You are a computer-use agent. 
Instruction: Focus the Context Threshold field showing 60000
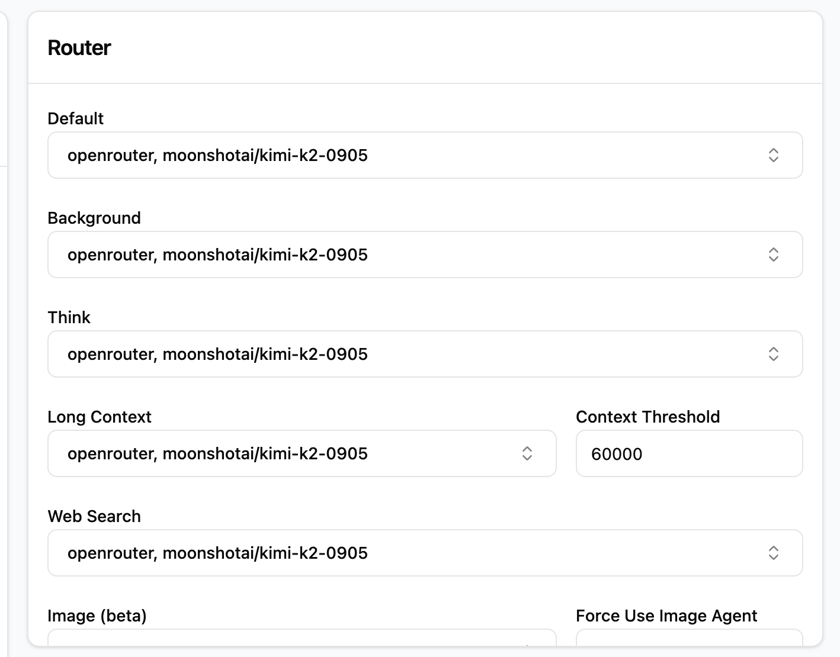coord(689,453)
